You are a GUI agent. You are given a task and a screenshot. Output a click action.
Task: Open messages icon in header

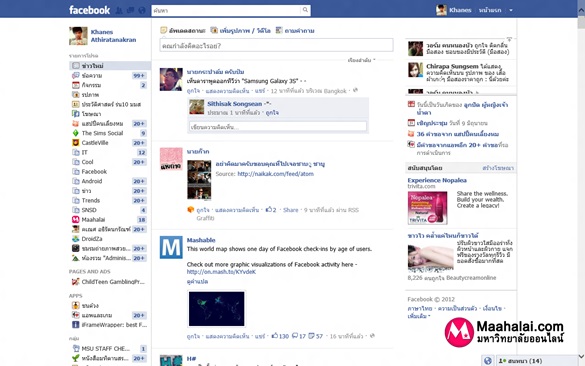point(130,10)
